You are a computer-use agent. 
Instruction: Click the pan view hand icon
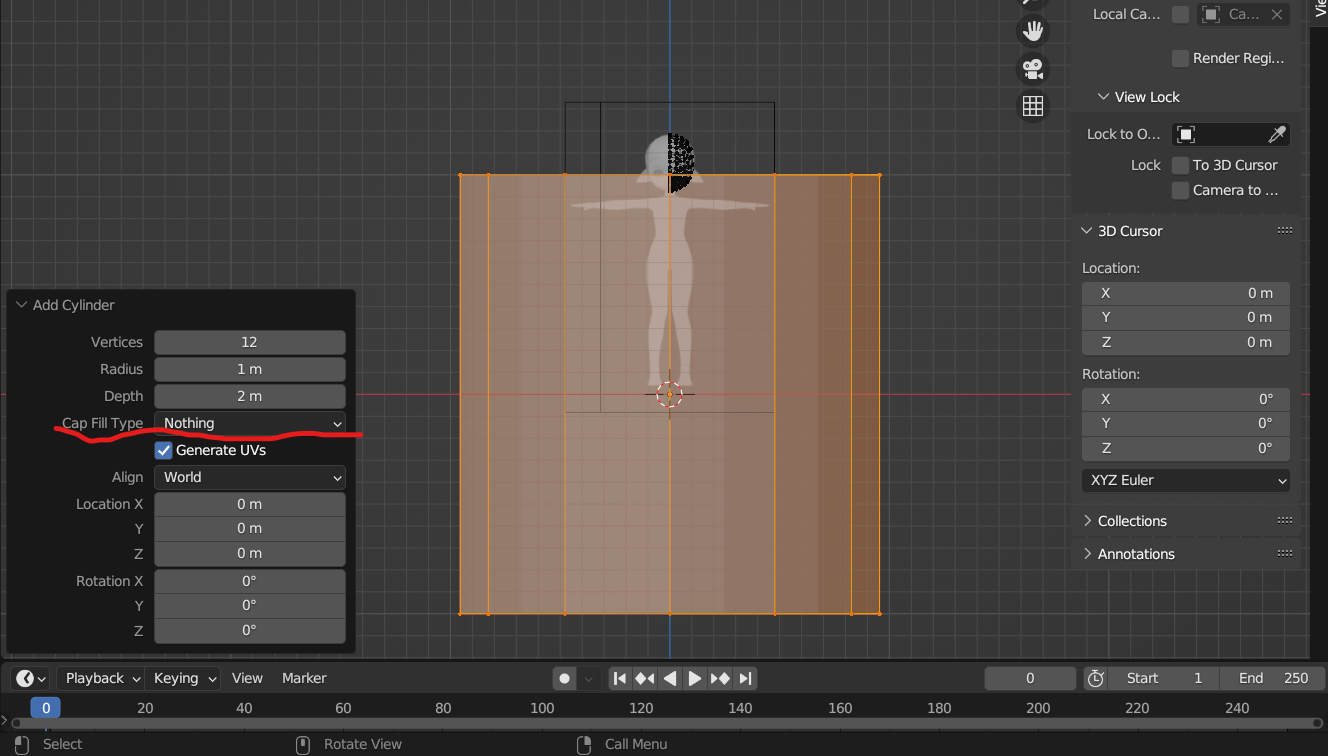(x=1032, y=31)
